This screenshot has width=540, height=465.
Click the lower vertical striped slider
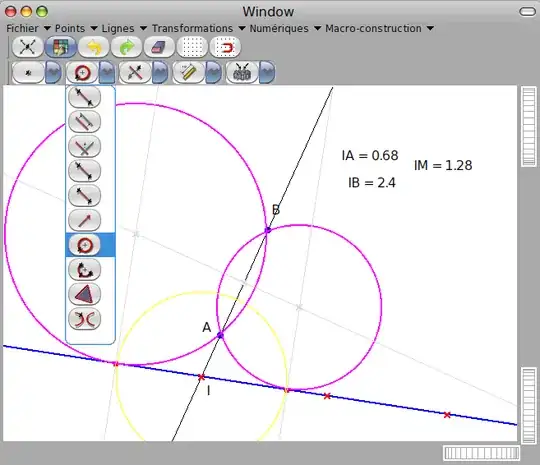coord(529,406)
